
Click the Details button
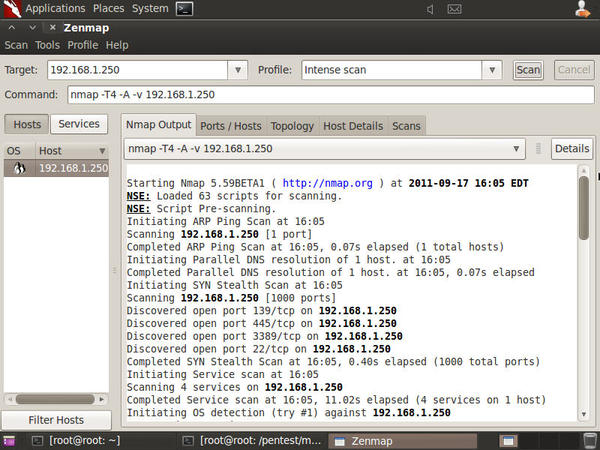[572, 148]
